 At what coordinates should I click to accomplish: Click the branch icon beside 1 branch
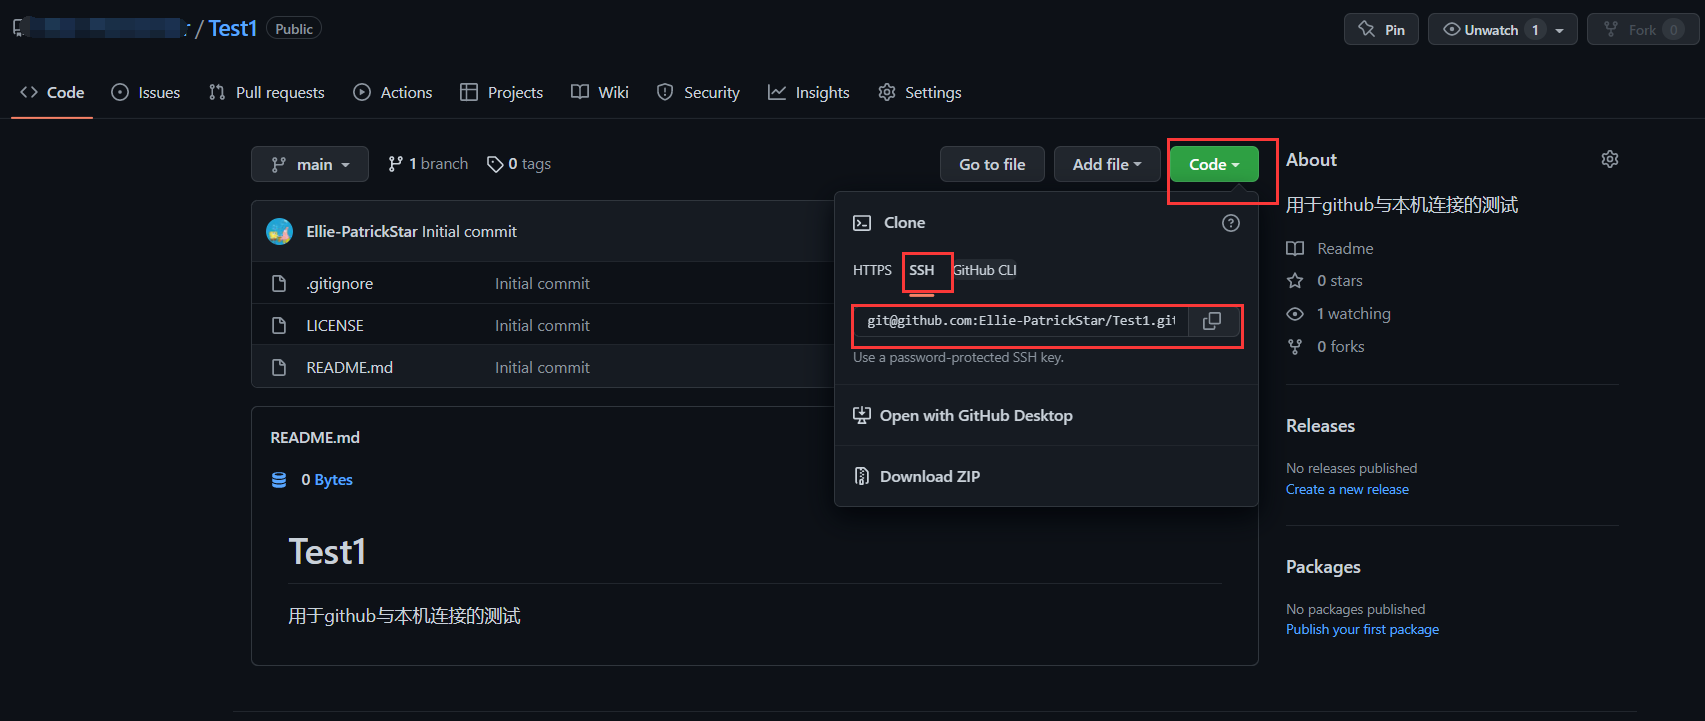click(396, 164)
